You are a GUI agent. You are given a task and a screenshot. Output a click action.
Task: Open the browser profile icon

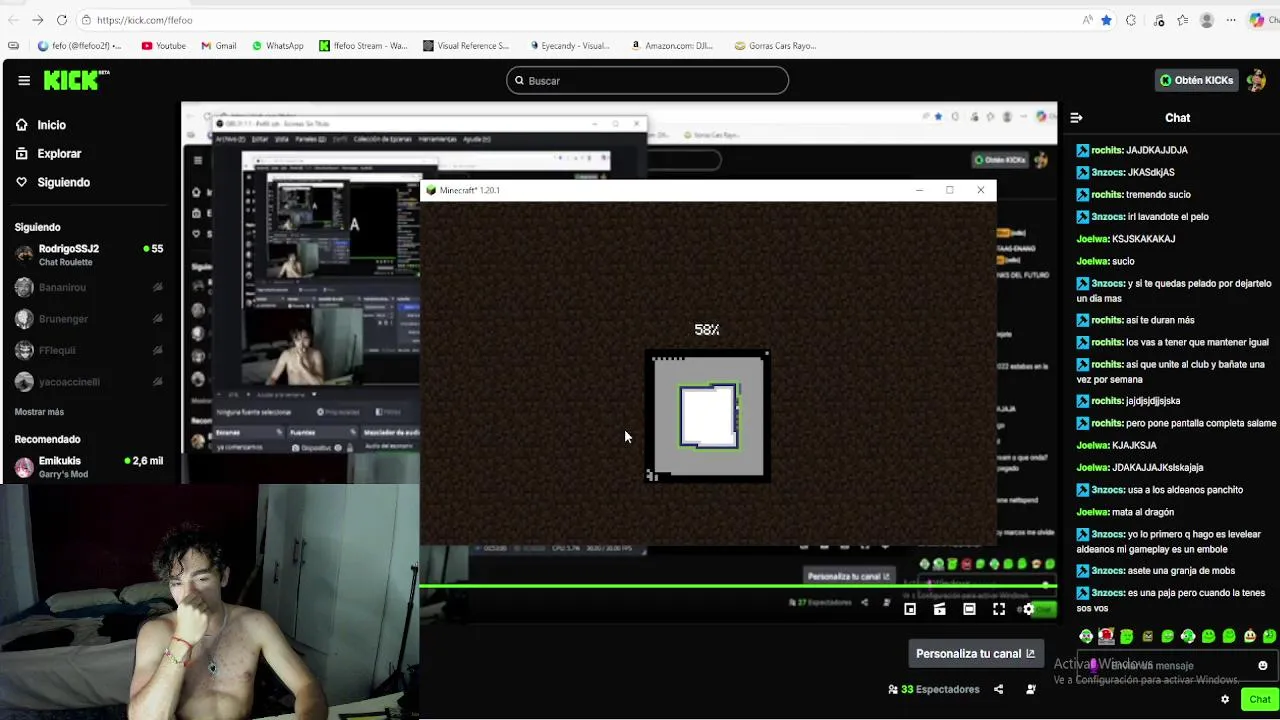[1207, 20]
